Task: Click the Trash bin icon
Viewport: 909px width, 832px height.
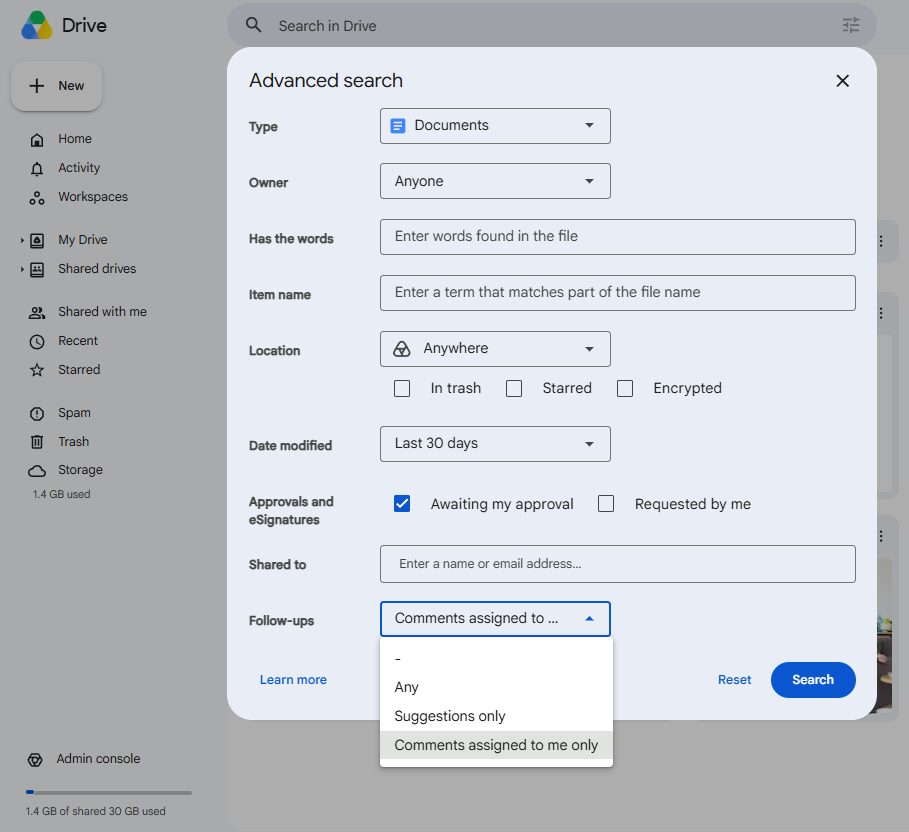Action: click(x=37, y=442)
